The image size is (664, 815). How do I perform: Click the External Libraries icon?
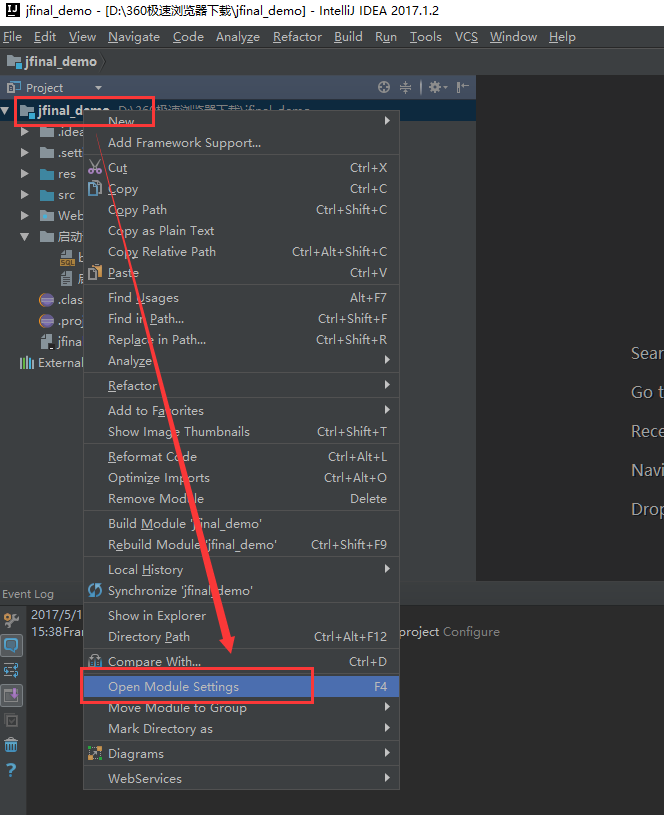point(27,363)
